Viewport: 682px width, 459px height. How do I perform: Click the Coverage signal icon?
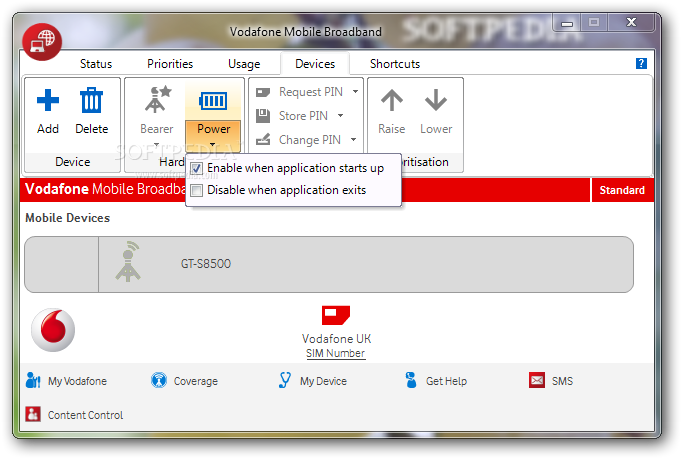(159, 380)
